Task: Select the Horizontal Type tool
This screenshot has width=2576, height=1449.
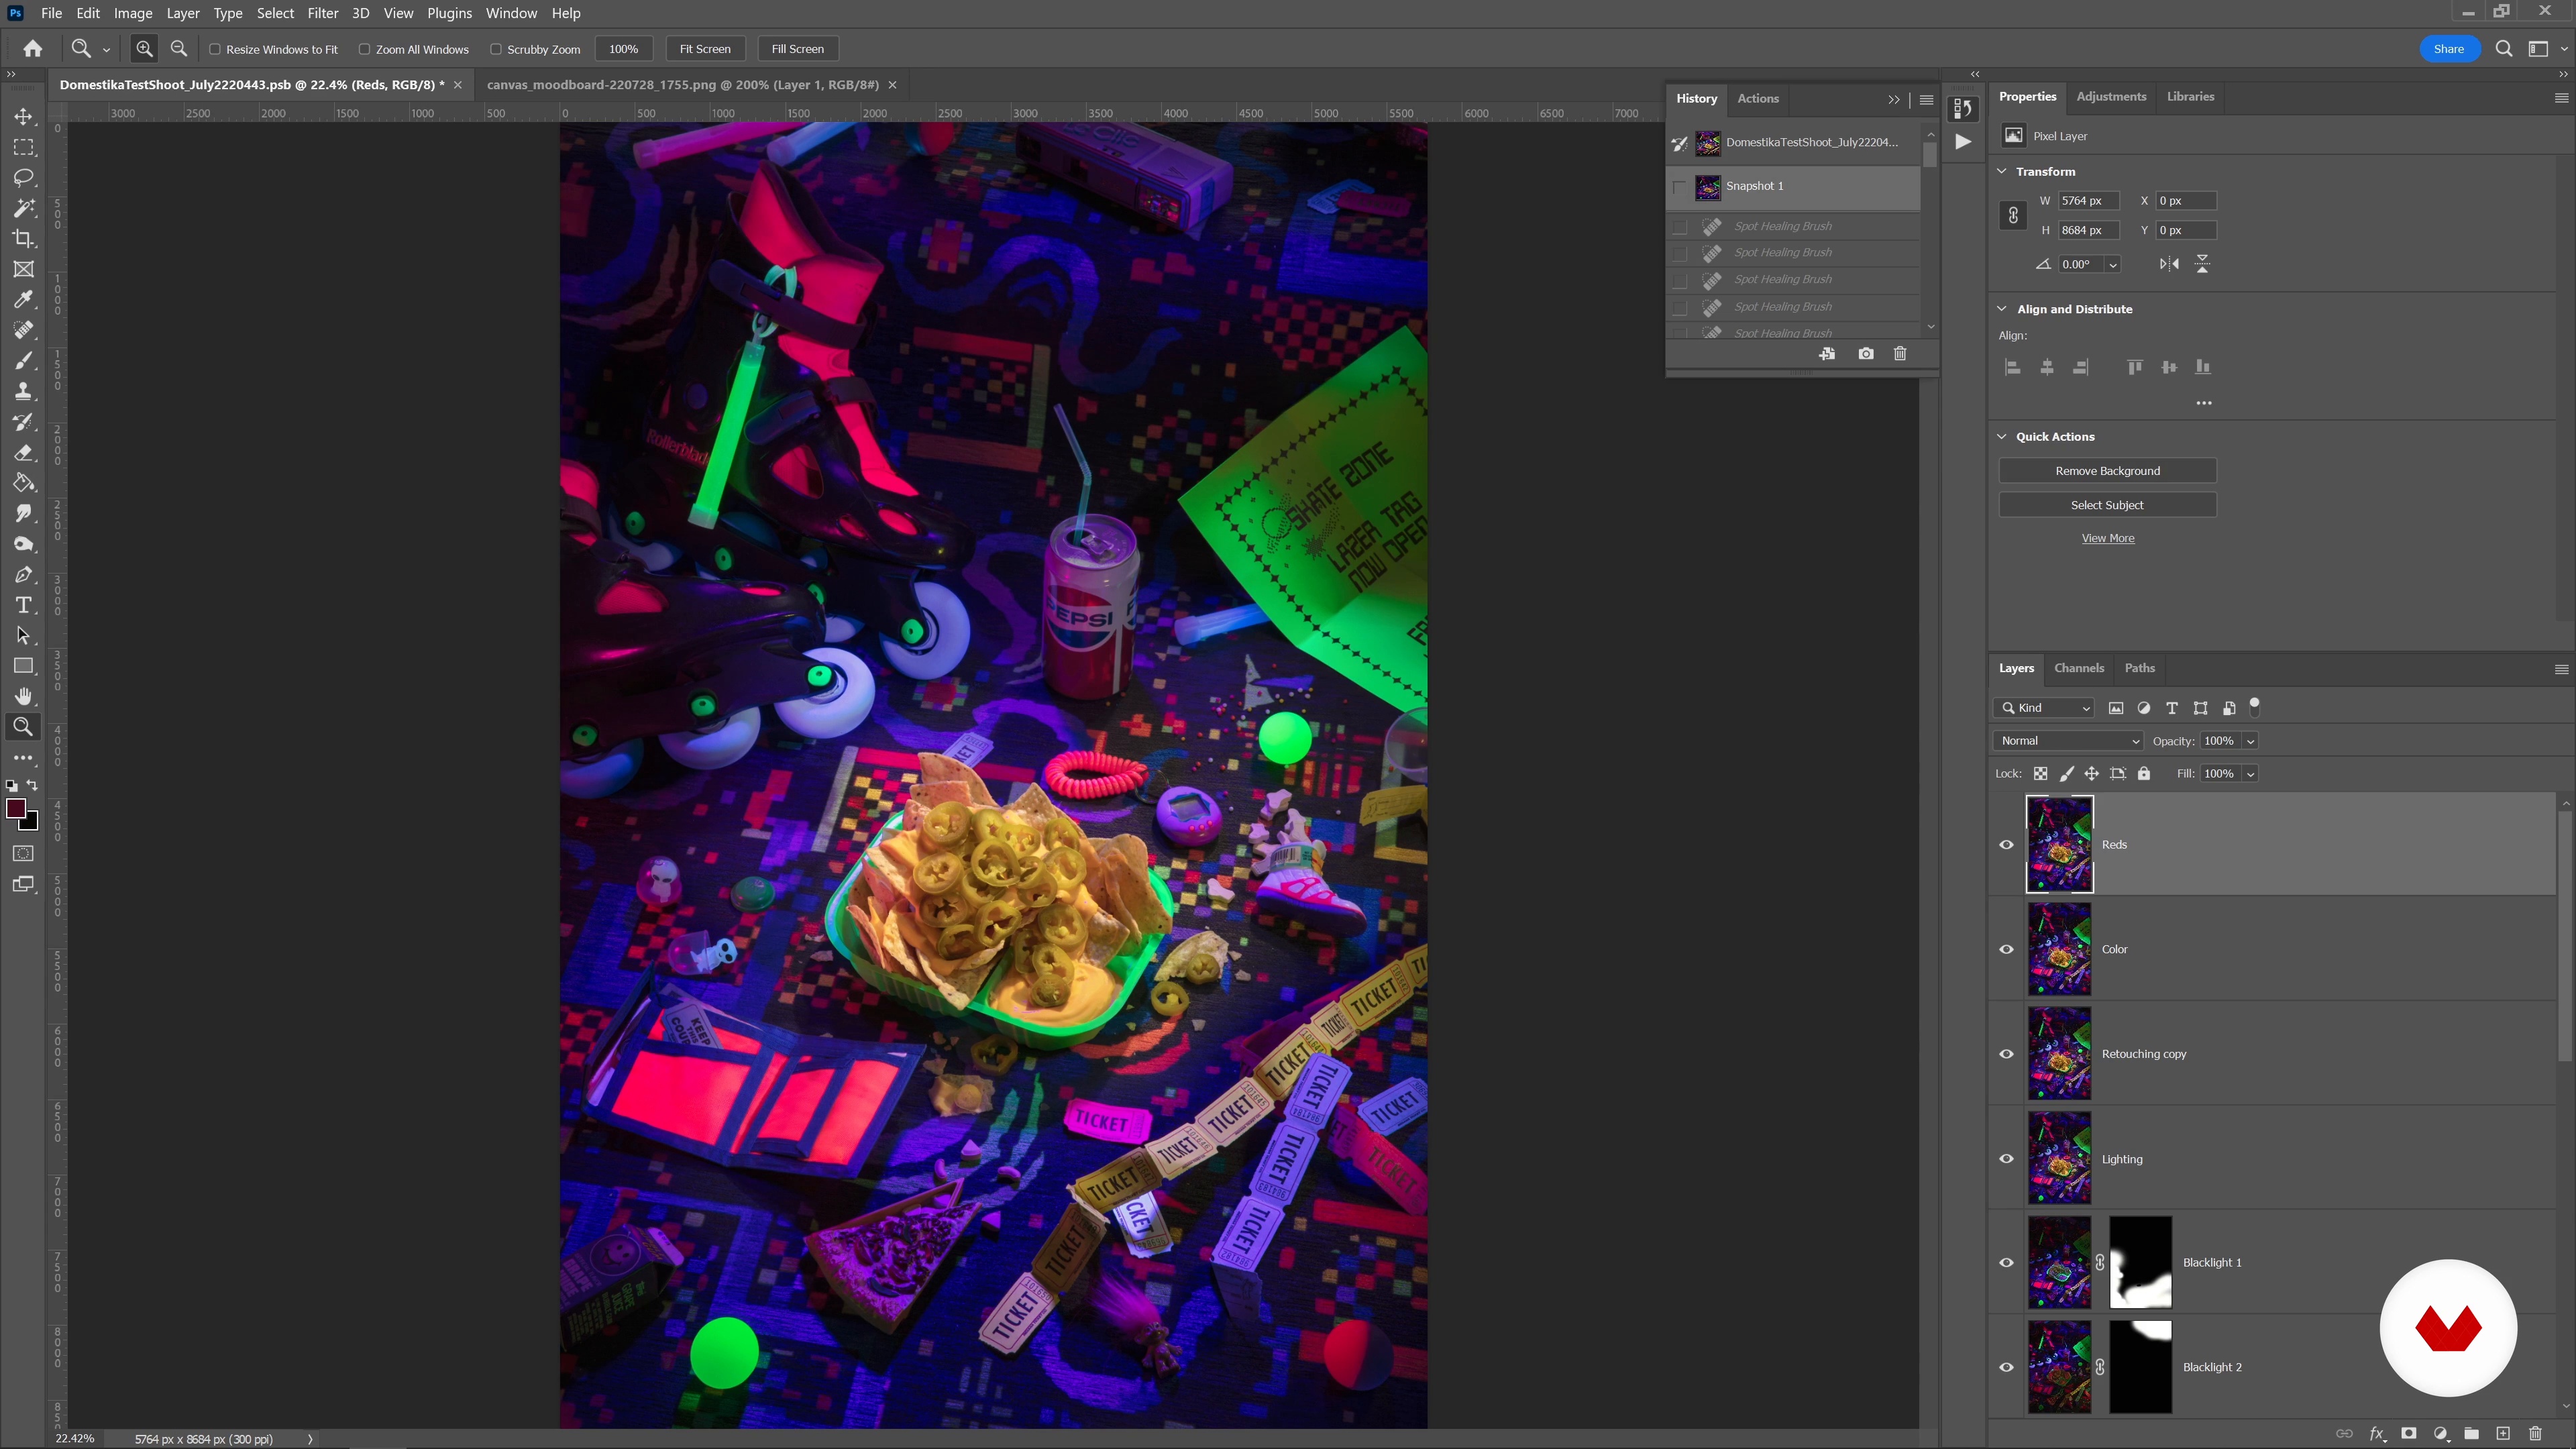Action: coord(23,605)
